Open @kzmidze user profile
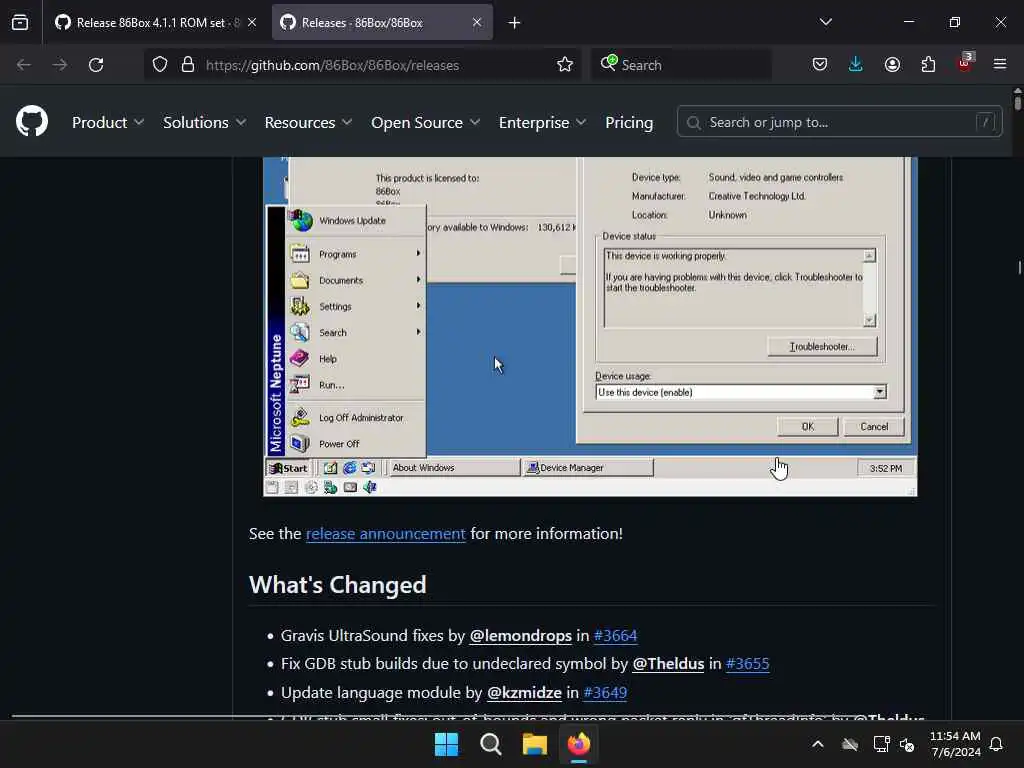Viewport: 1024px width, 768px height. [524, 692]
